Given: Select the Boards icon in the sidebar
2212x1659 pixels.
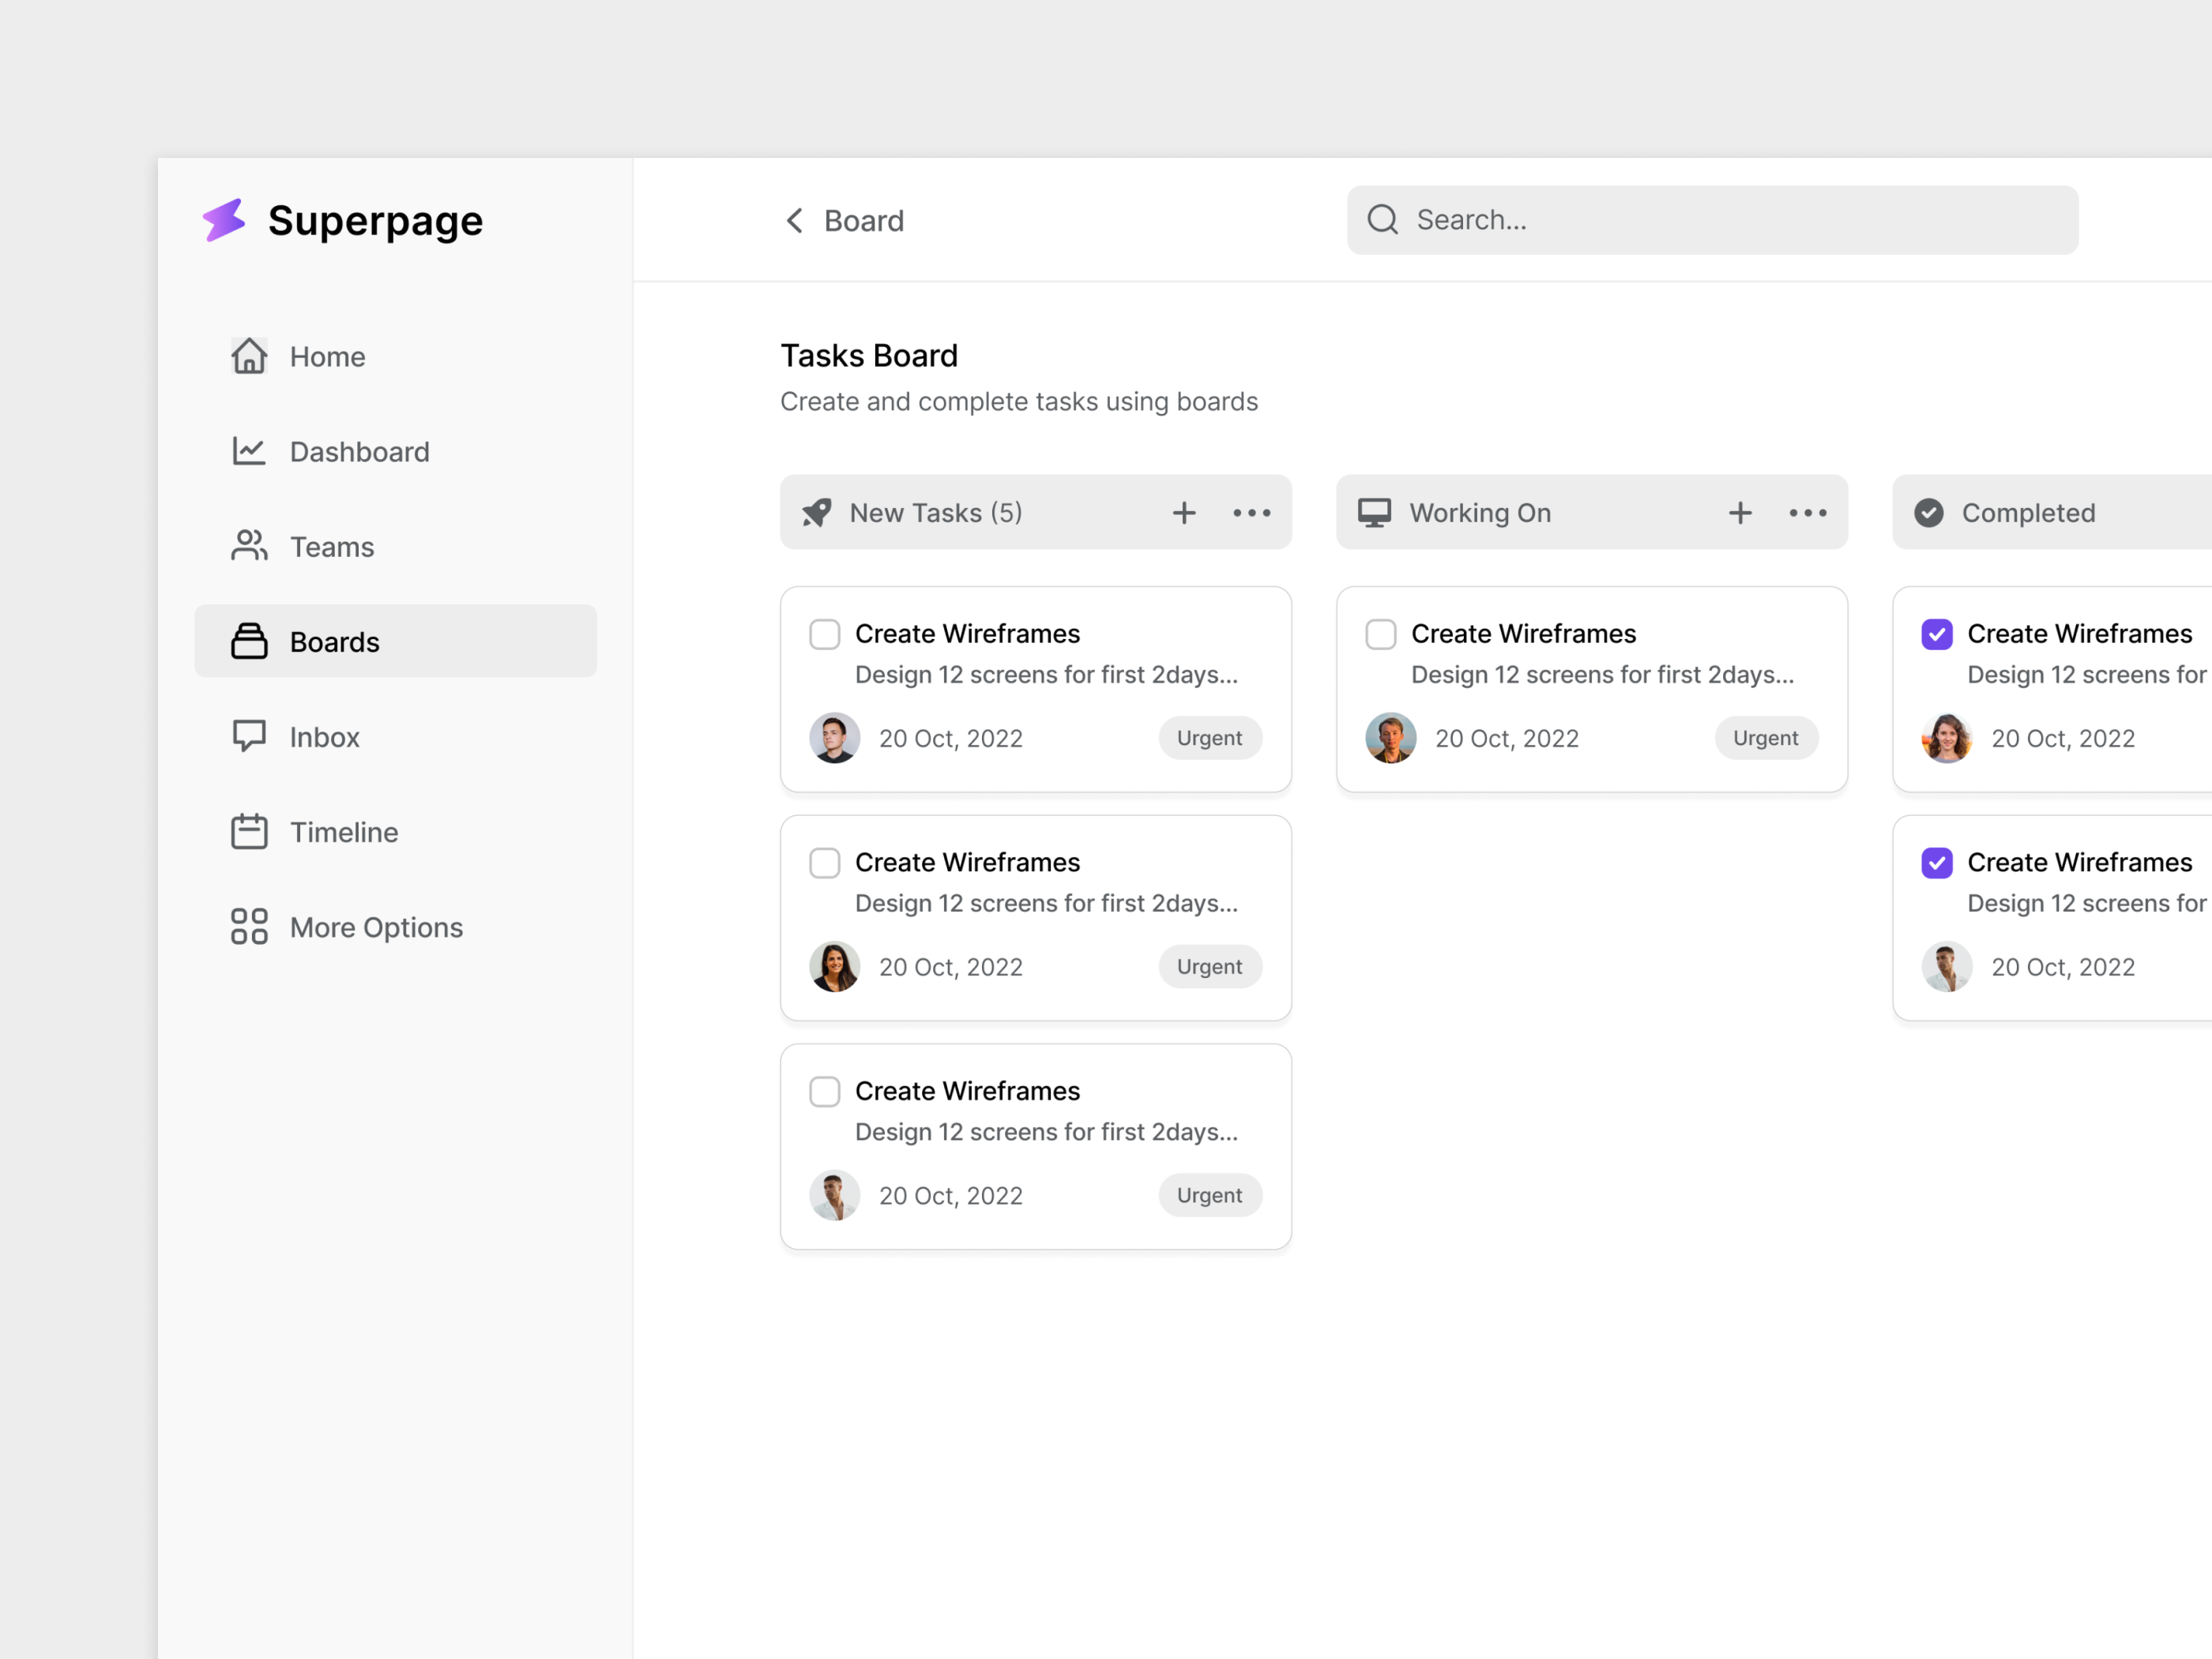Looking at the screenshot, I should click(x=249, y=641).
